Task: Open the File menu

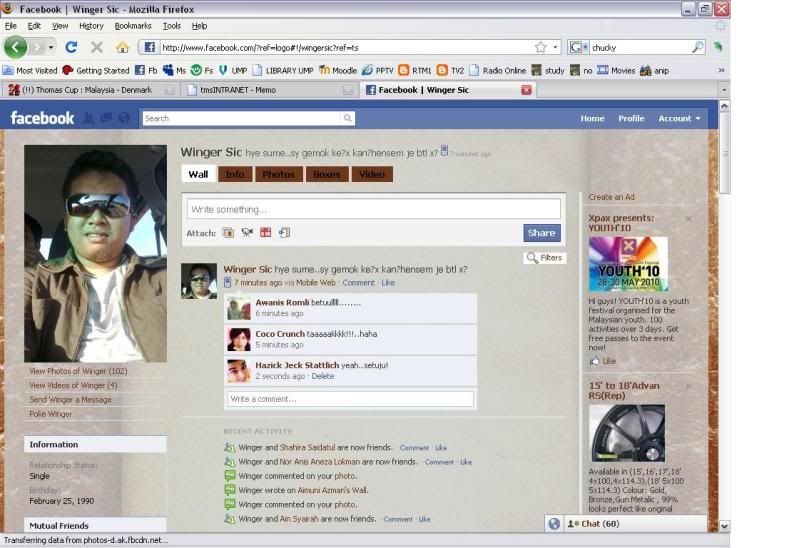Action: [x=11, y=25]
